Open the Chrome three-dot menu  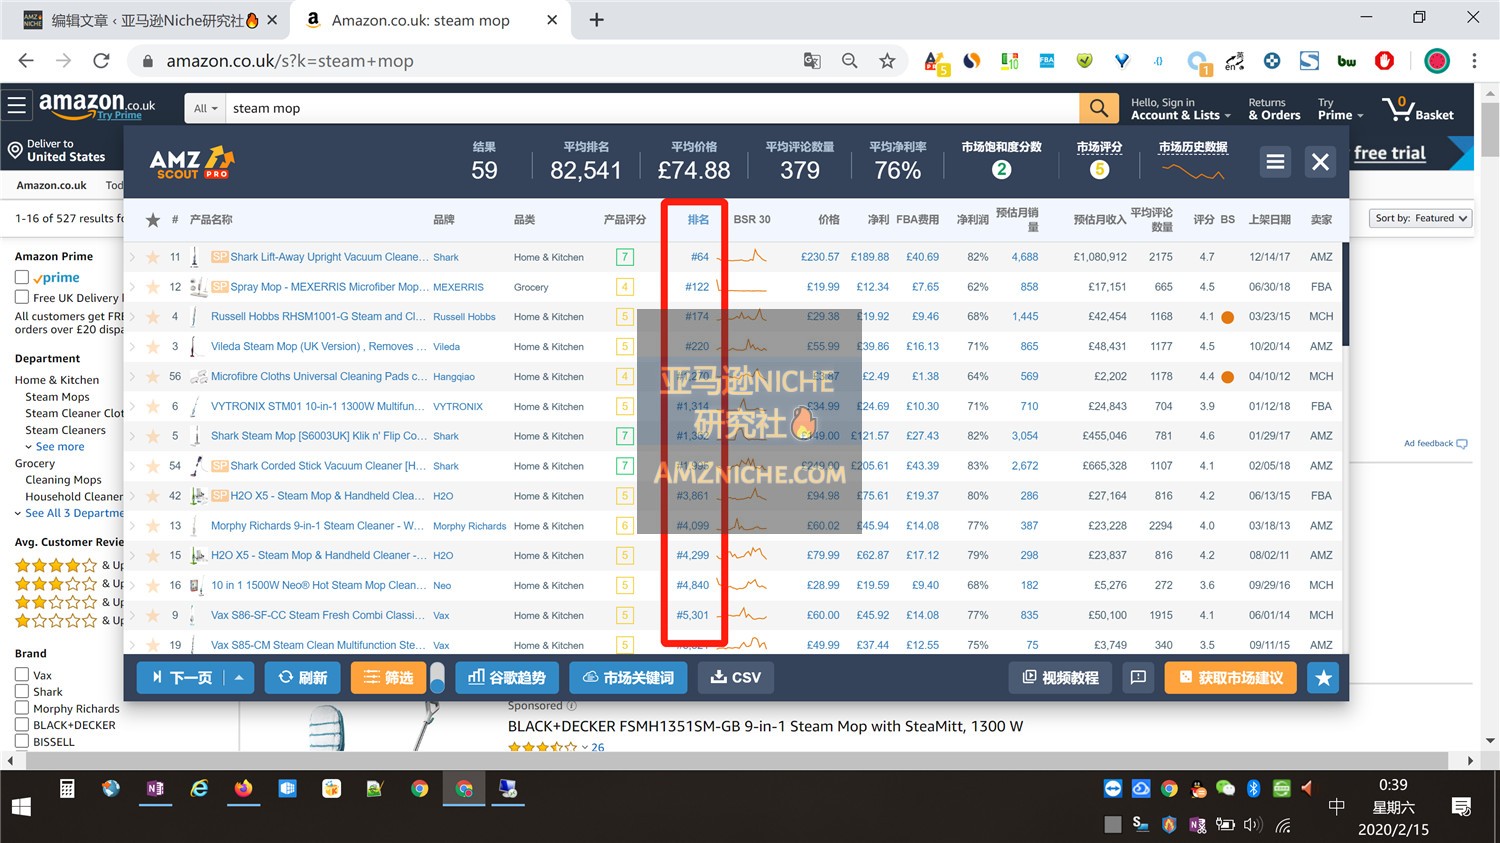(x=1474, y=61)
